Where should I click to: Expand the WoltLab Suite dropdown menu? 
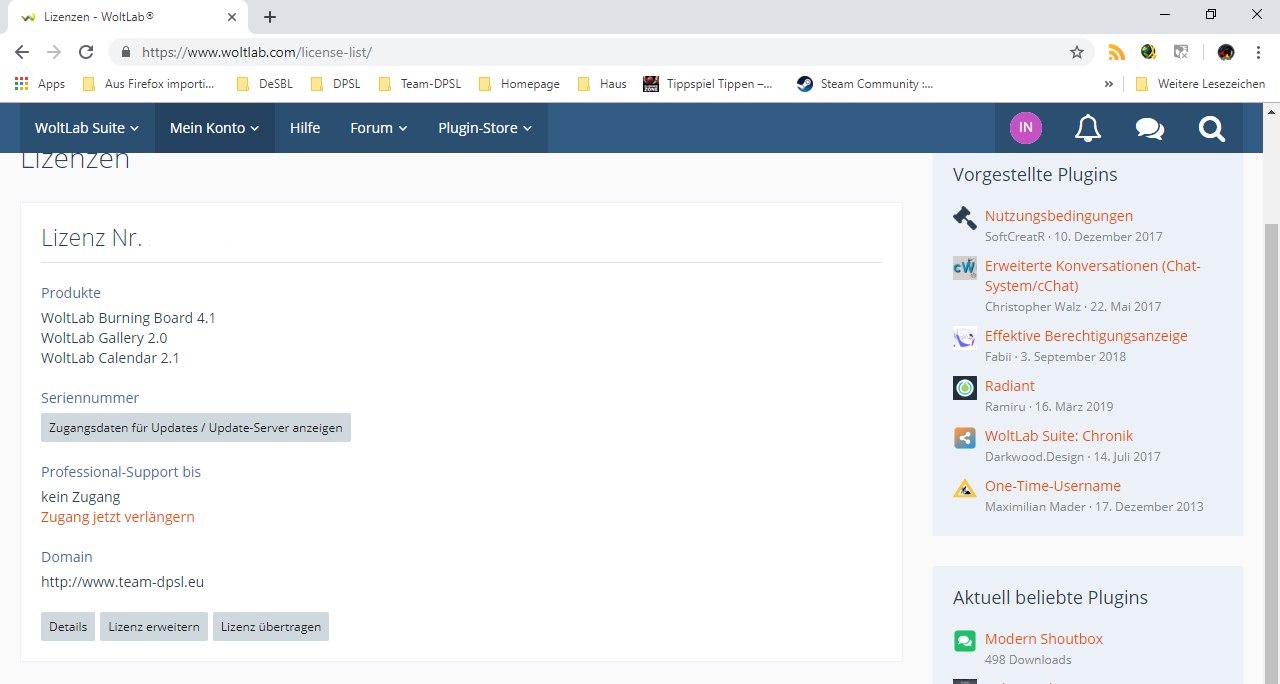pos(87,128)
